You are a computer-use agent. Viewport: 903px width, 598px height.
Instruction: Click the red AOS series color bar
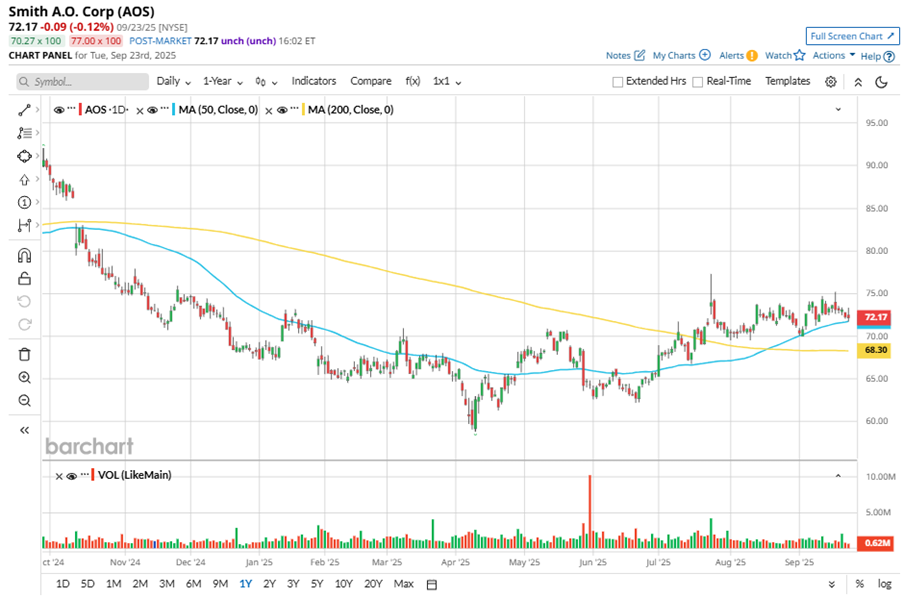81,110
